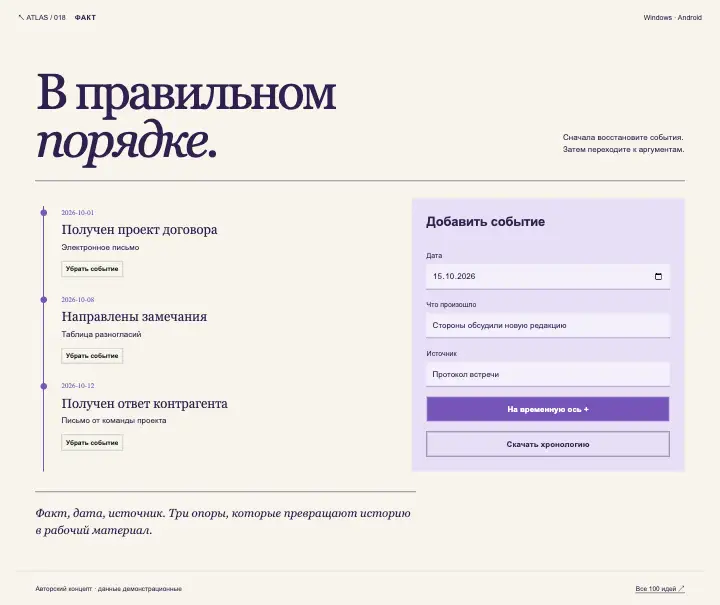Click the На временную ось + button
720x605 pixels.
click(548, 409)
